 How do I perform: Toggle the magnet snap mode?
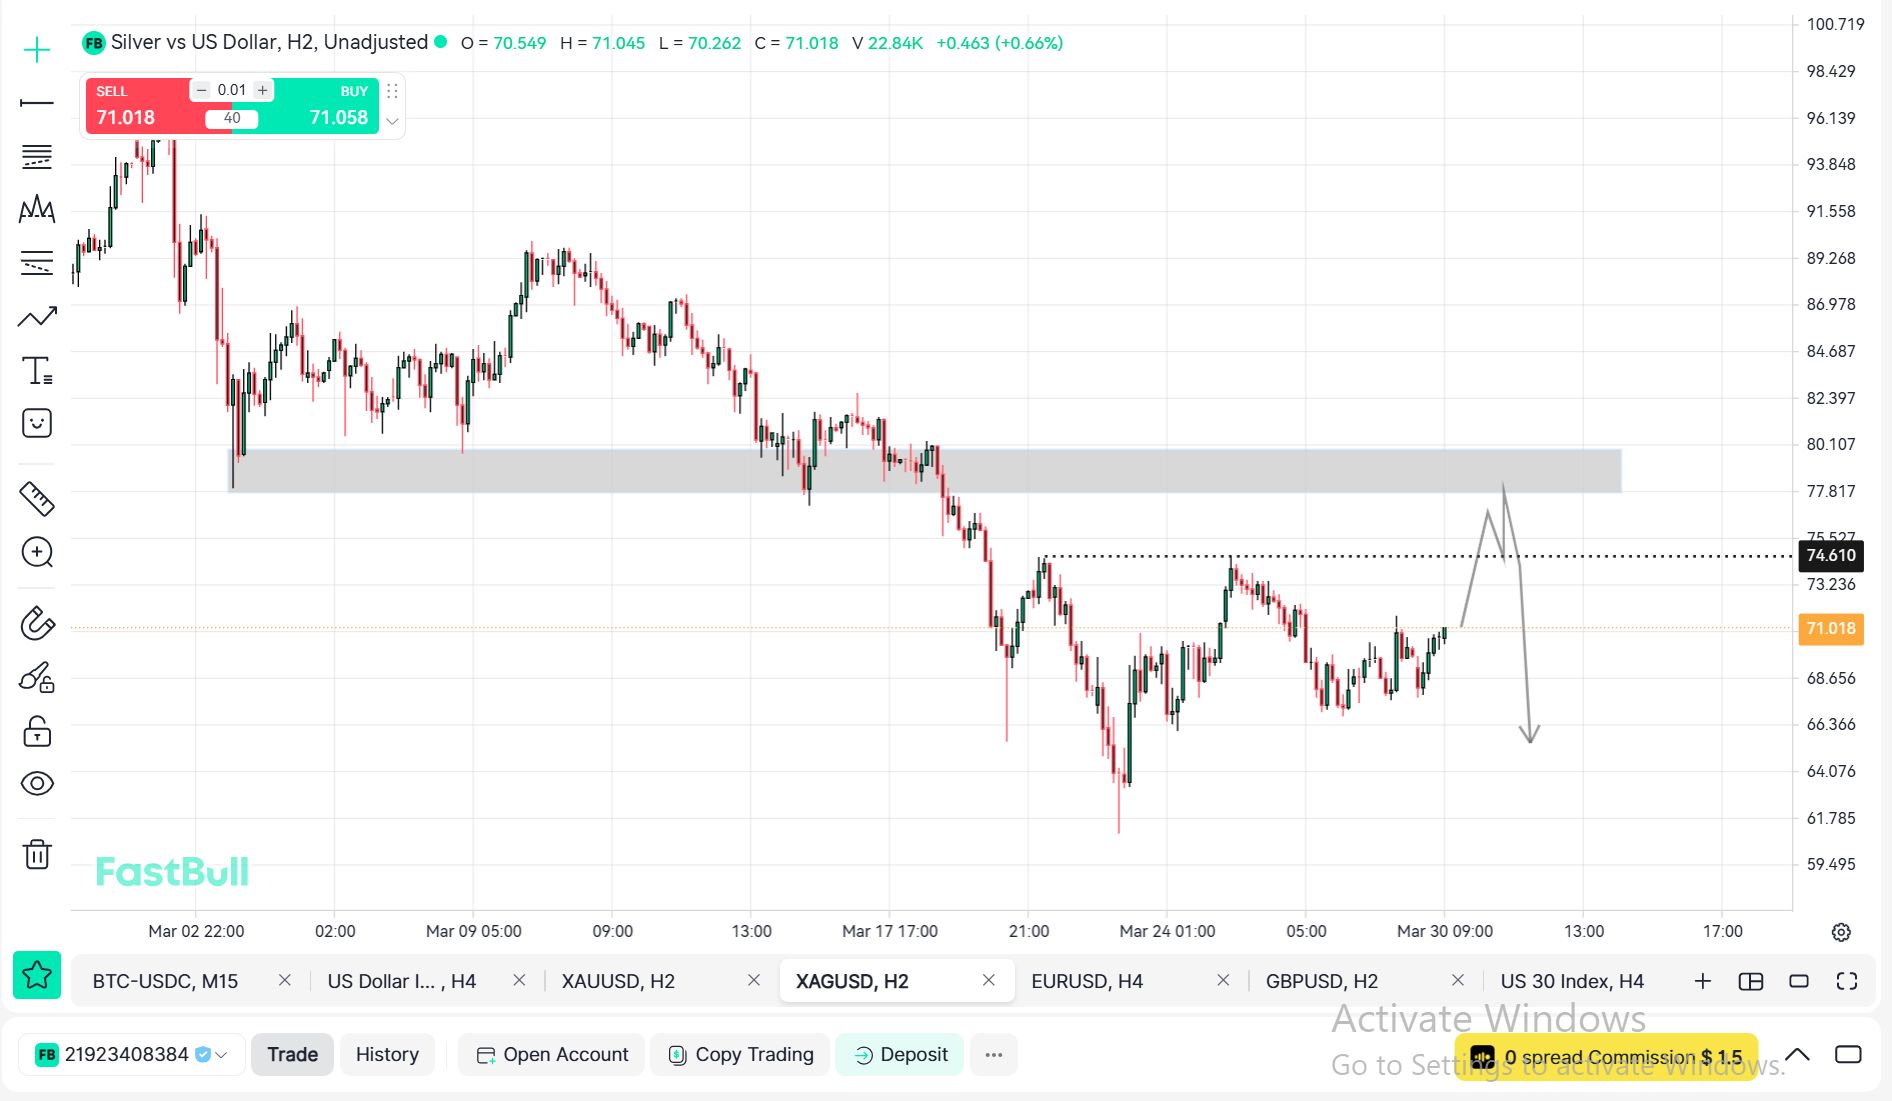tap(37, 623)
